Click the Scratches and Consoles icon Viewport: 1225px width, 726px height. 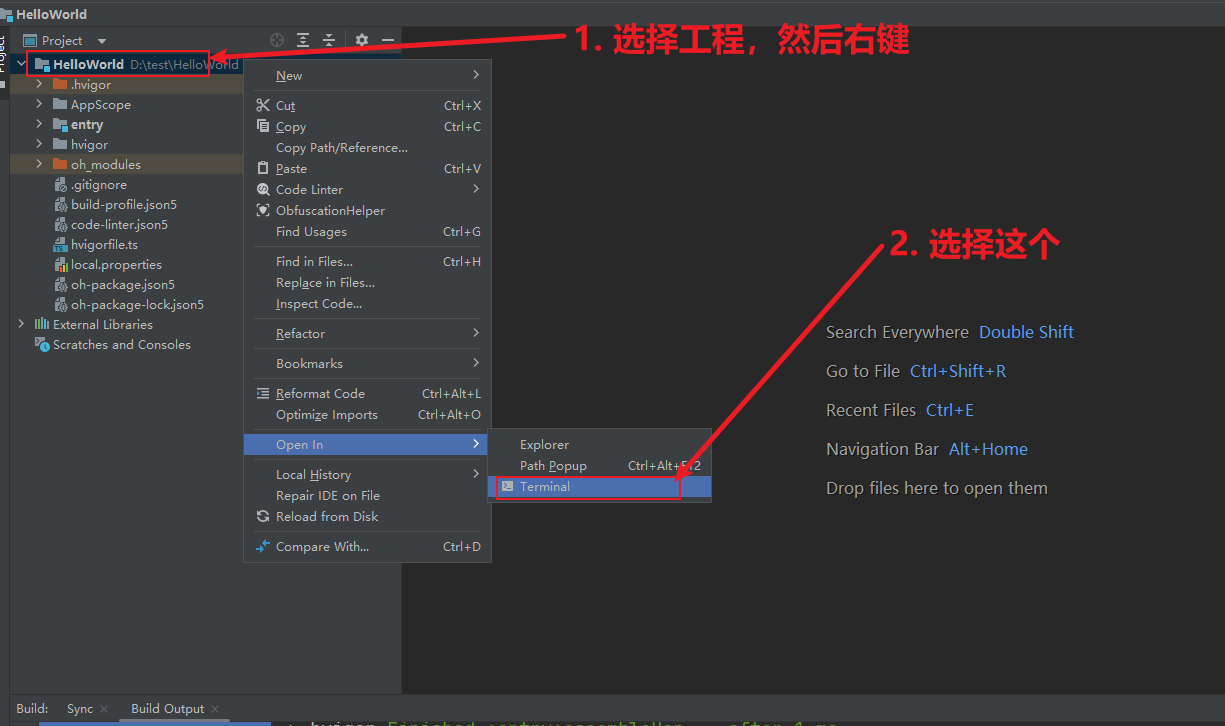pyautogui.click(x=42, y=344)
